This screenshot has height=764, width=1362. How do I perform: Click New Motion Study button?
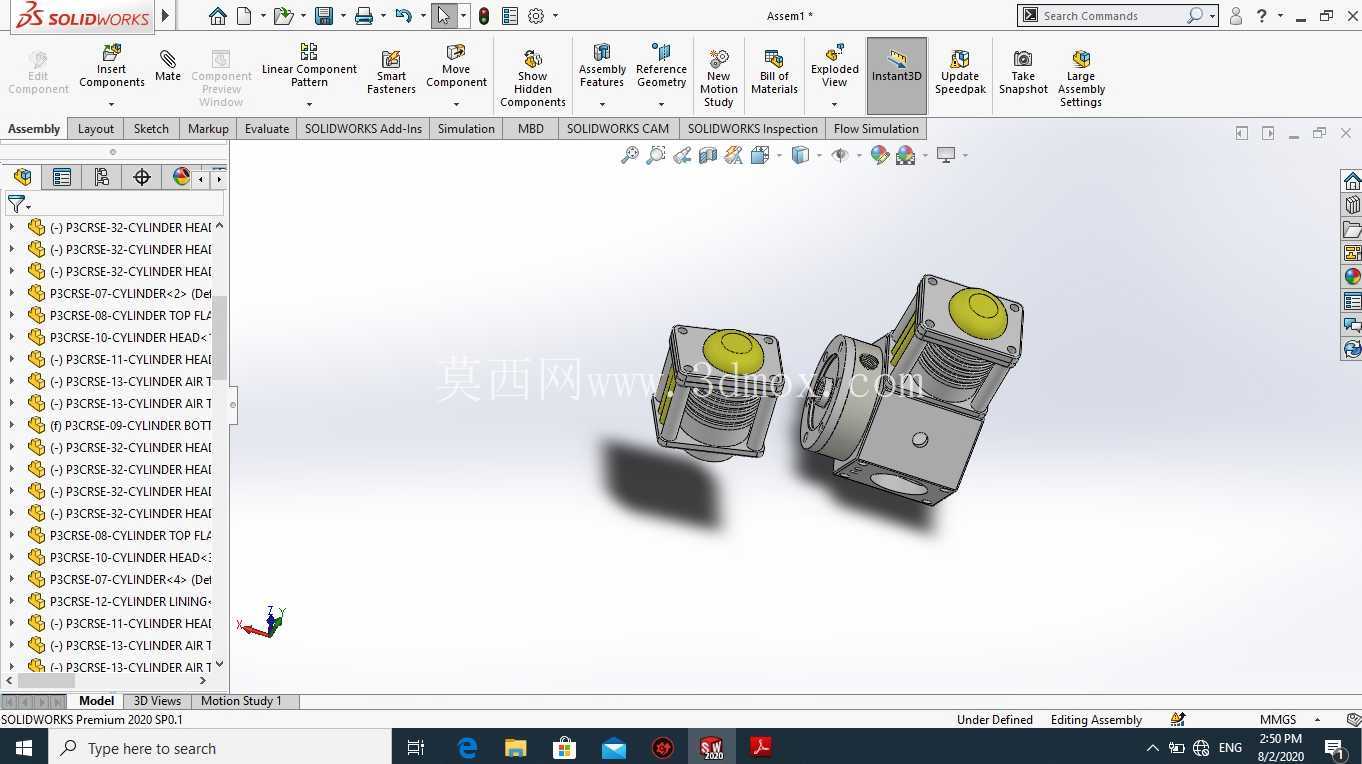coord(718,76)
